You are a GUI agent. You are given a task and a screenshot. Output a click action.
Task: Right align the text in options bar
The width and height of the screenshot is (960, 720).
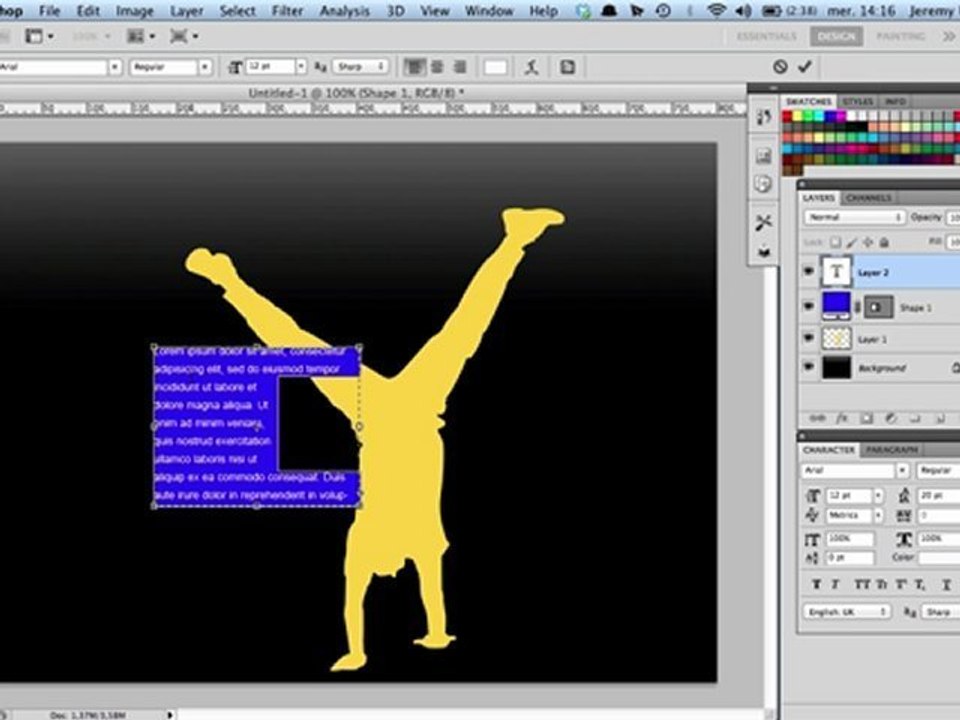[x=460, y=67]
